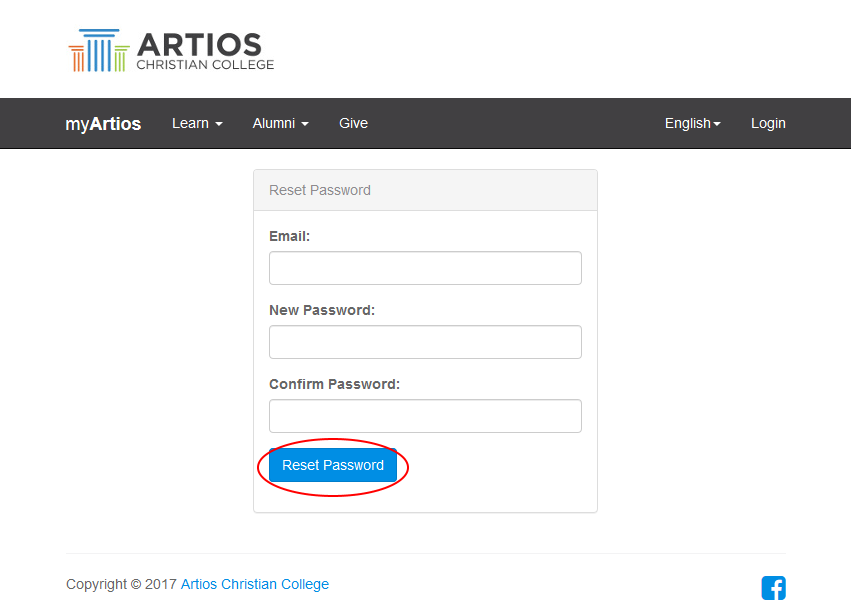Click the Alumni menu caret arrow
This screenshot has height=603, width=851.
pos(305,125)
